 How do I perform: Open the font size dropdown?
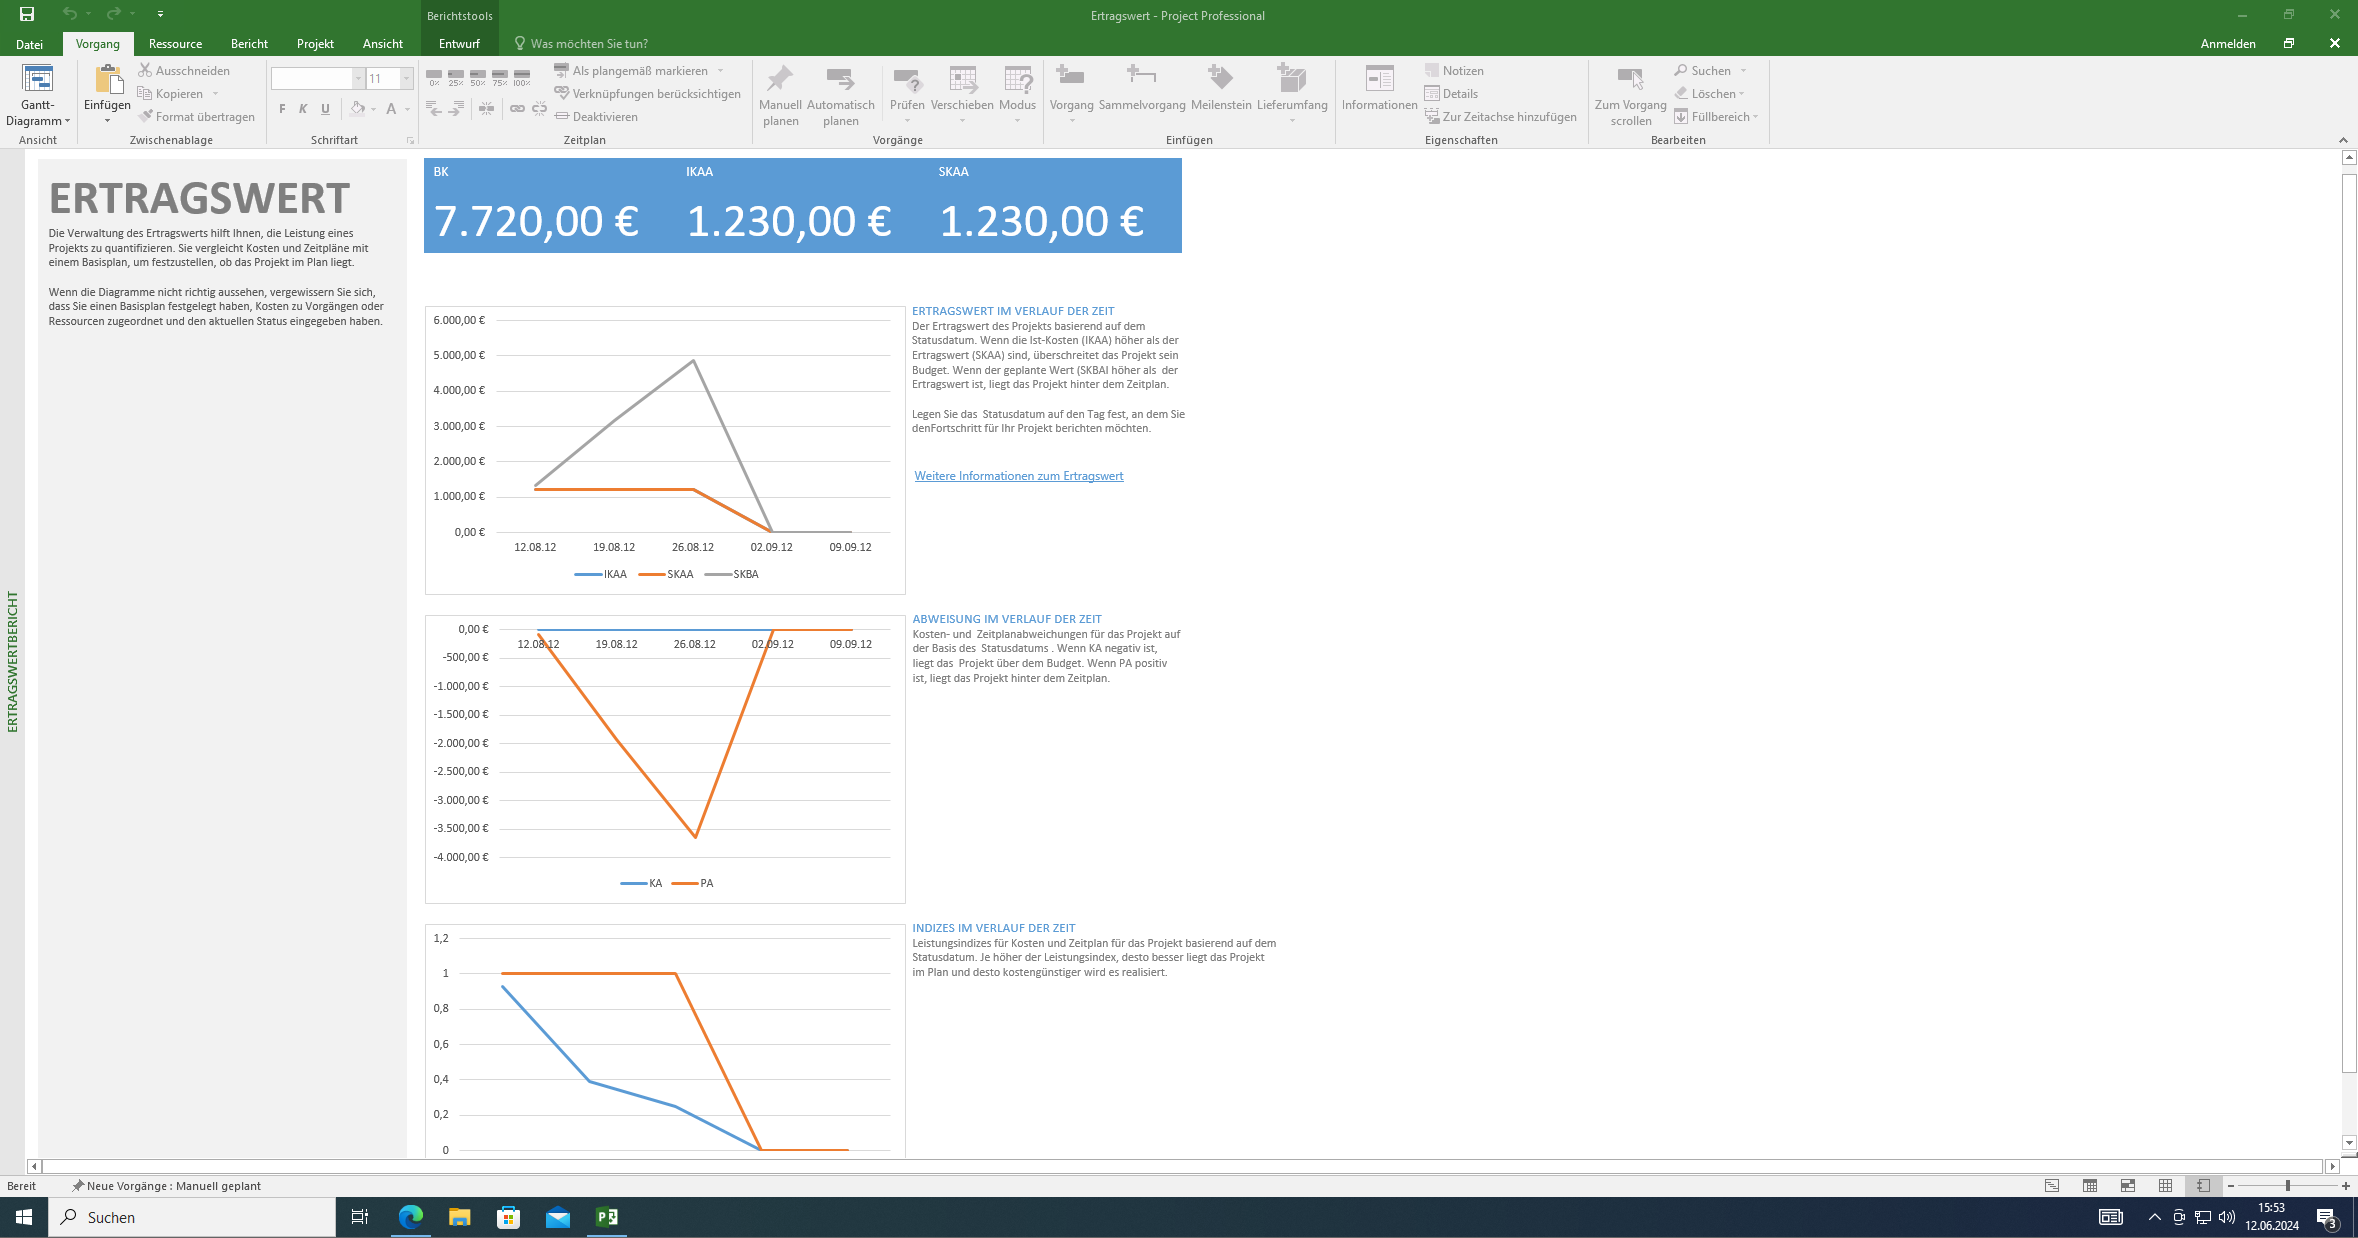pos(406,78)
